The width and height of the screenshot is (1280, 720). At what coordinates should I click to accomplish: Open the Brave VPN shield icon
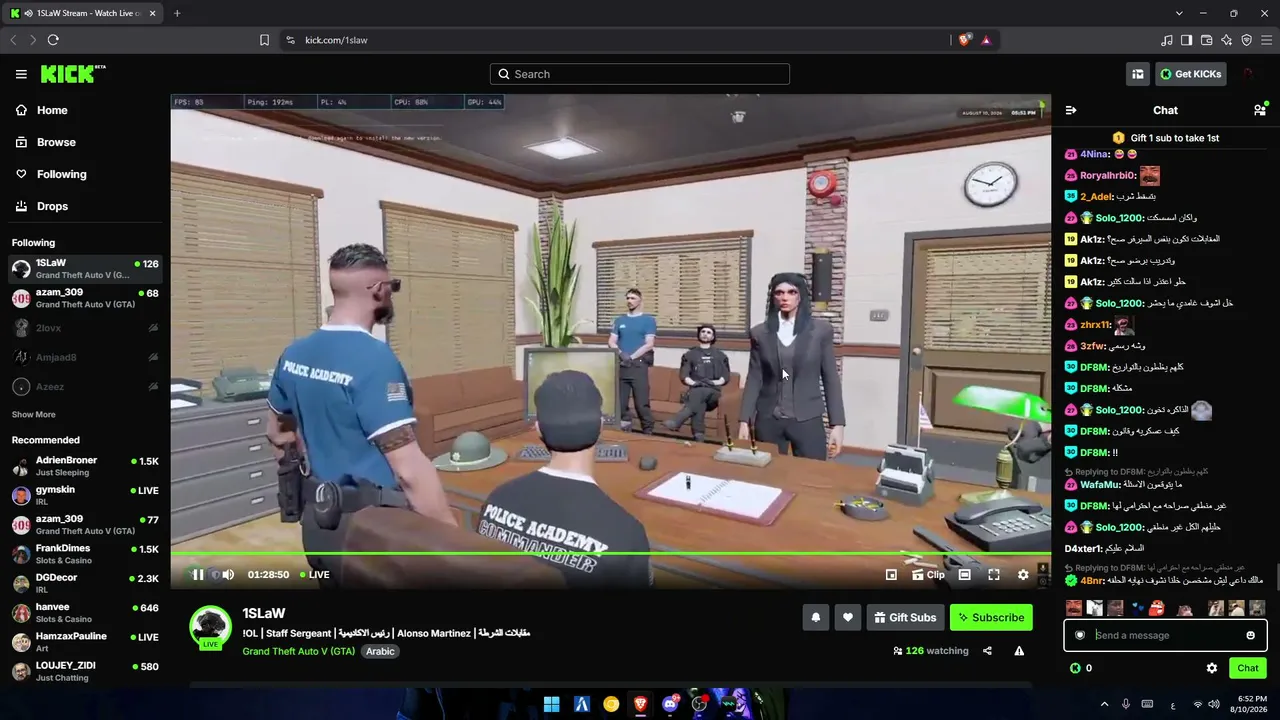(x=1246, y=40)
